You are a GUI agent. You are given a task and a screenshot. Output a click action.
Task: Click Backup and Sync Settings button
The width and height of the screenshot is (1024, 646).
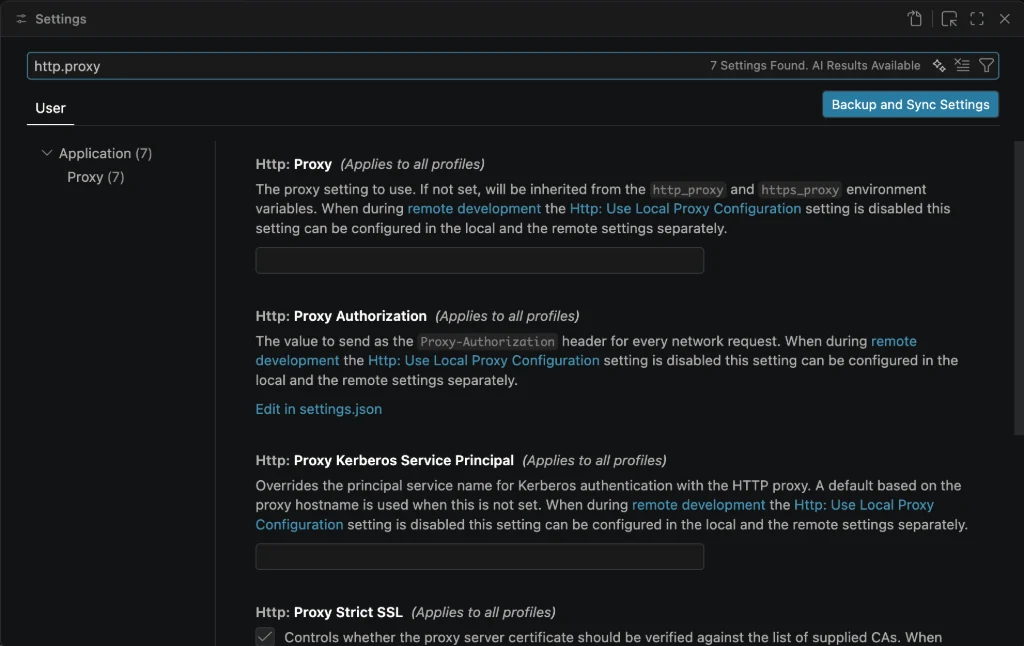click(910, 105)
